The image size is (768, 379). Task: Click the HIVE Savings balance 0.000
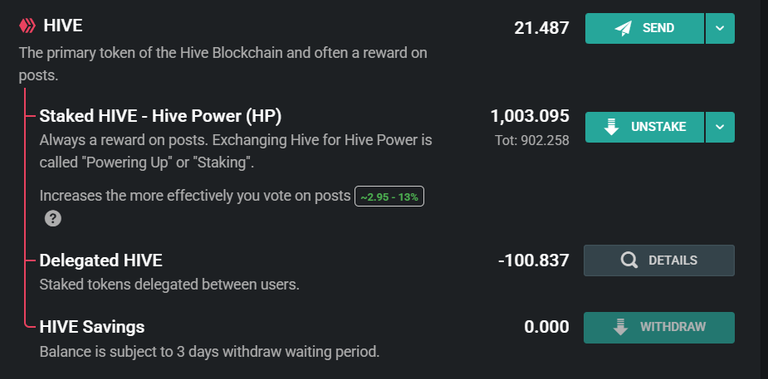(x=547, y=327)
